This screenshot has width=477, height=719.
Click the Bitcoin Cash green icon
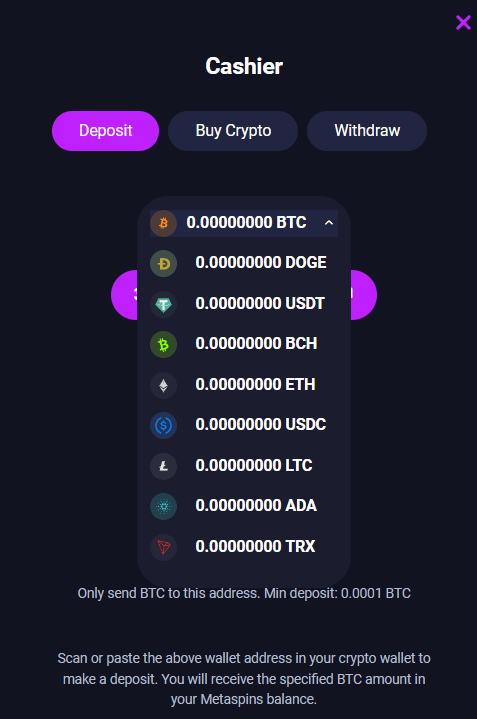[x=163, y=344]
